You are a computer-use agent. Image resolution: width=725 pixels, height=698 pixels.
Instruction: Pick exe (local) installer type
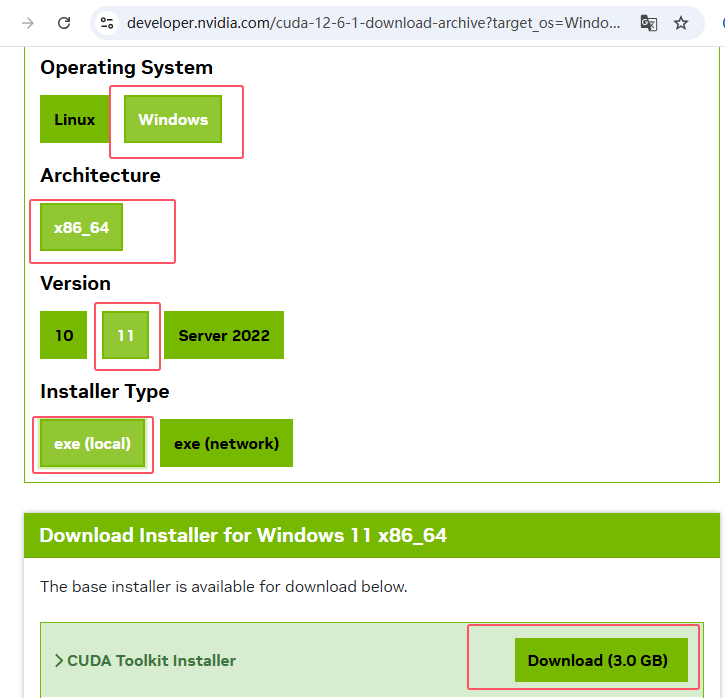92,443
